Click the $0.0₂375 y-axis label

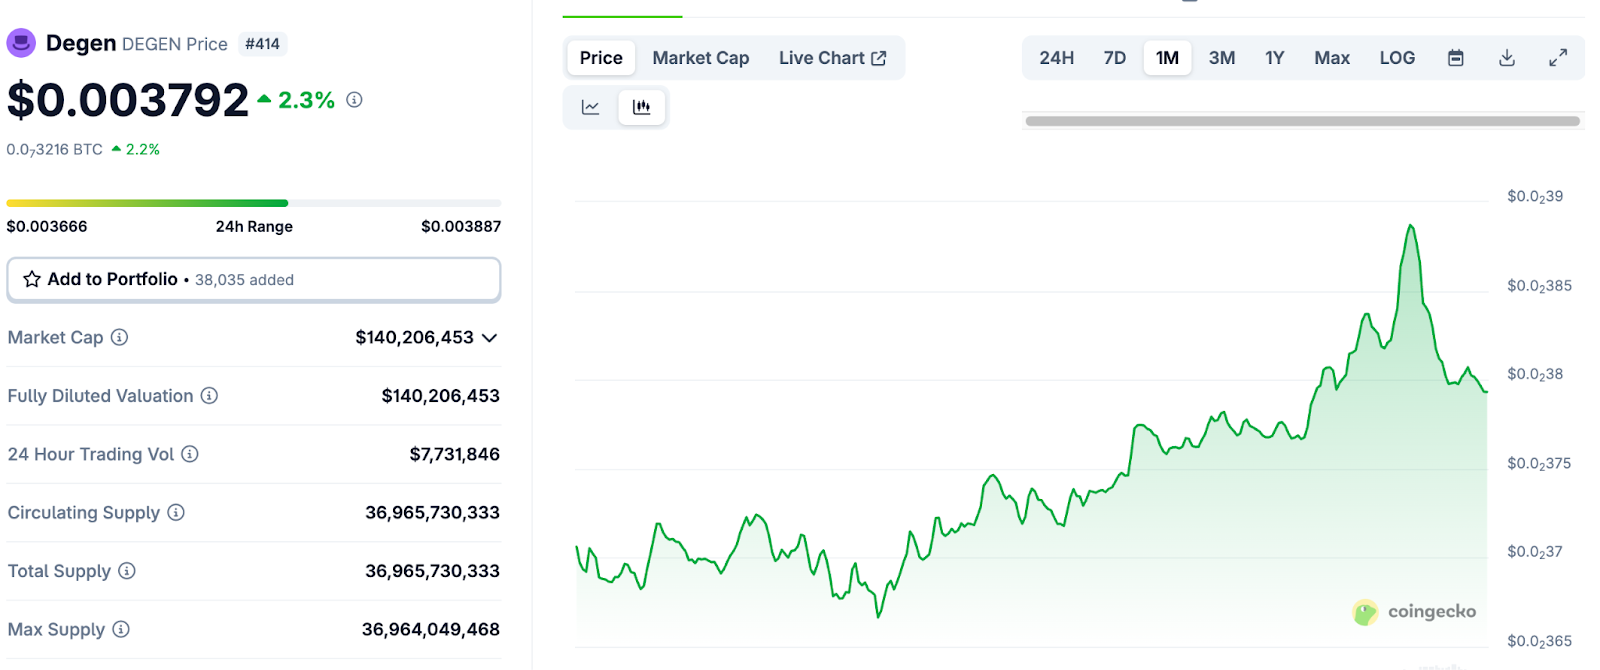[x=1539, y=463]
